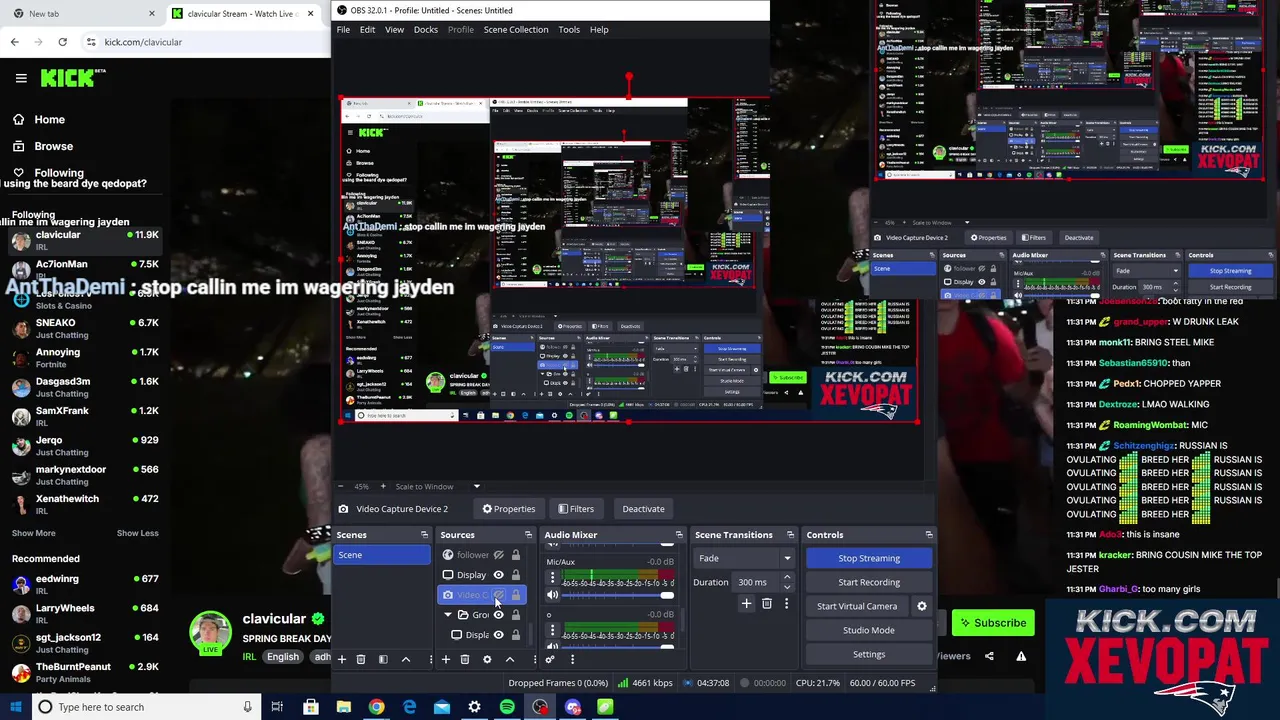Click Stop Streaming button
Image resolution: width=1280 pixels, height=720 pixels.
(x=869, y=558)
